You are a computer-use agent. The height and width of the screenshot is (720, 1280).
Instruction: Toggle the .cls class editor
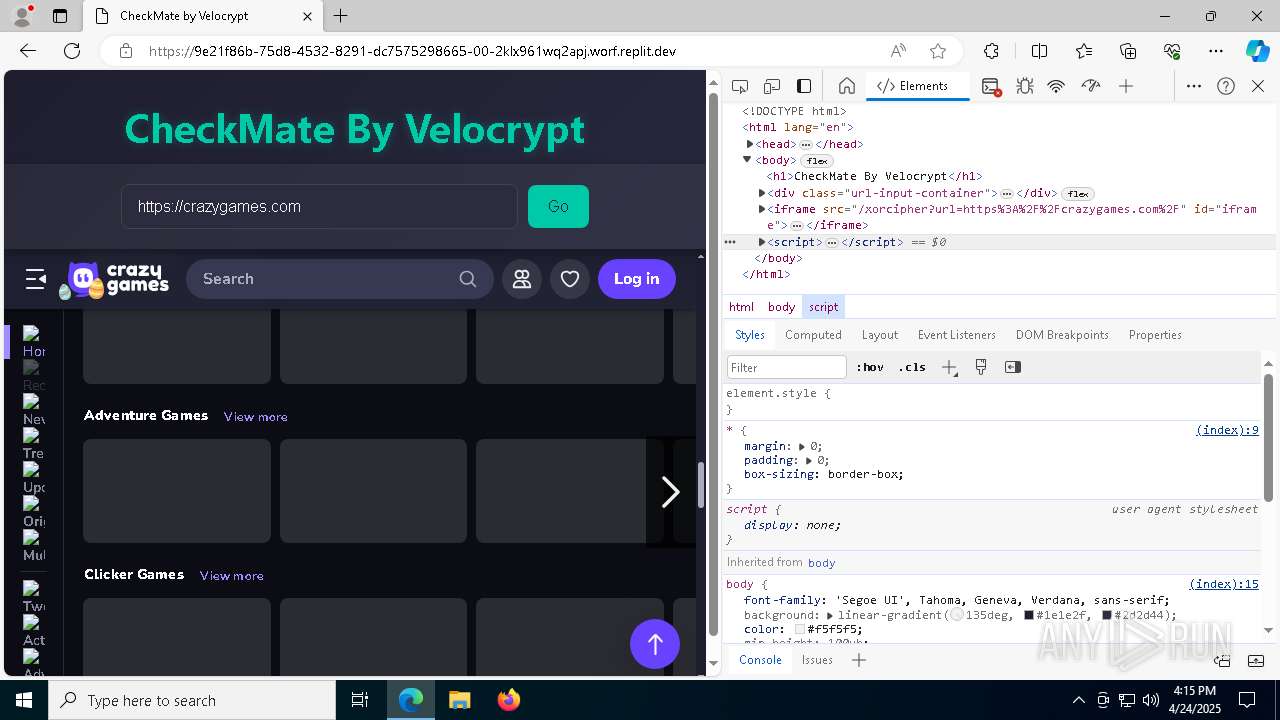pyautogui.click(x=912, y=367)
